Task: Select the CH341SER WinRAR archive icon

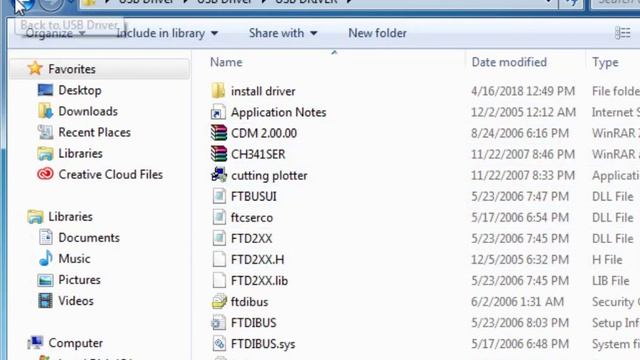Action: (218, 154)
